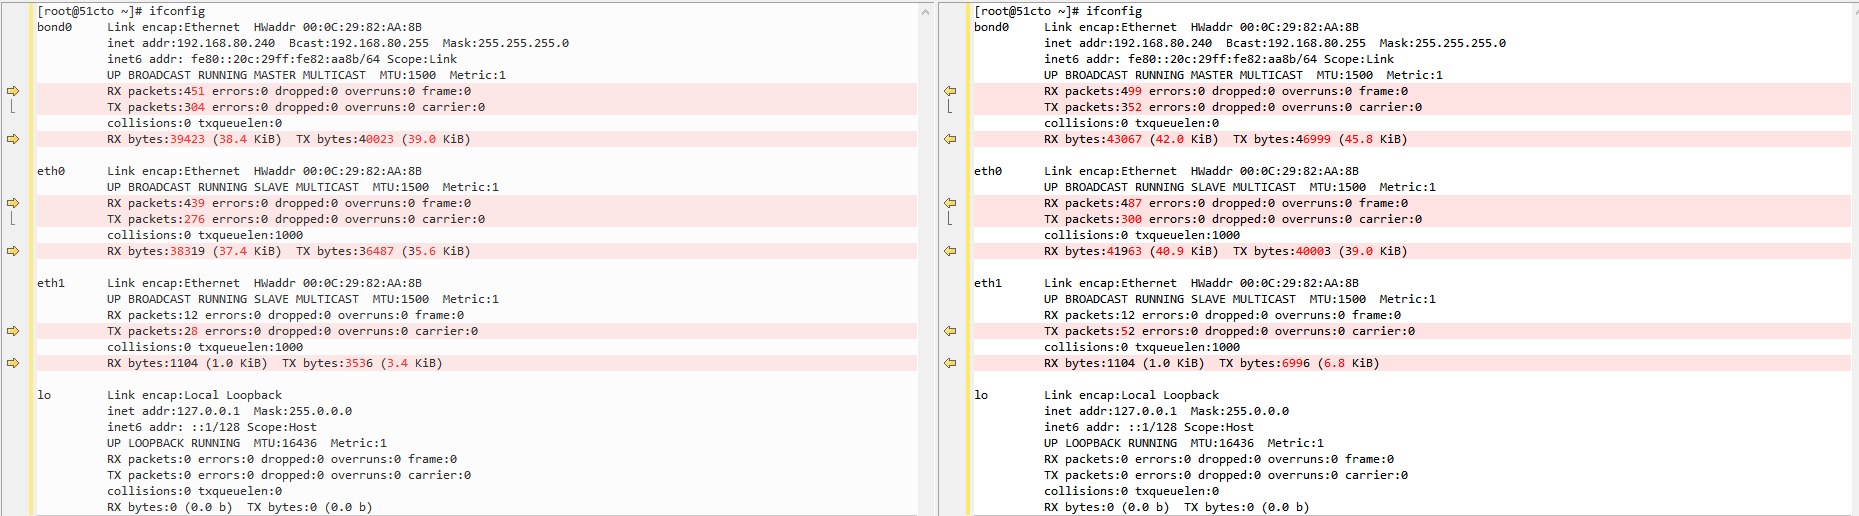Click 'TX packets:28' line text in left pane
This screenshot has width=1859, height=516.
tap(293, 331)
